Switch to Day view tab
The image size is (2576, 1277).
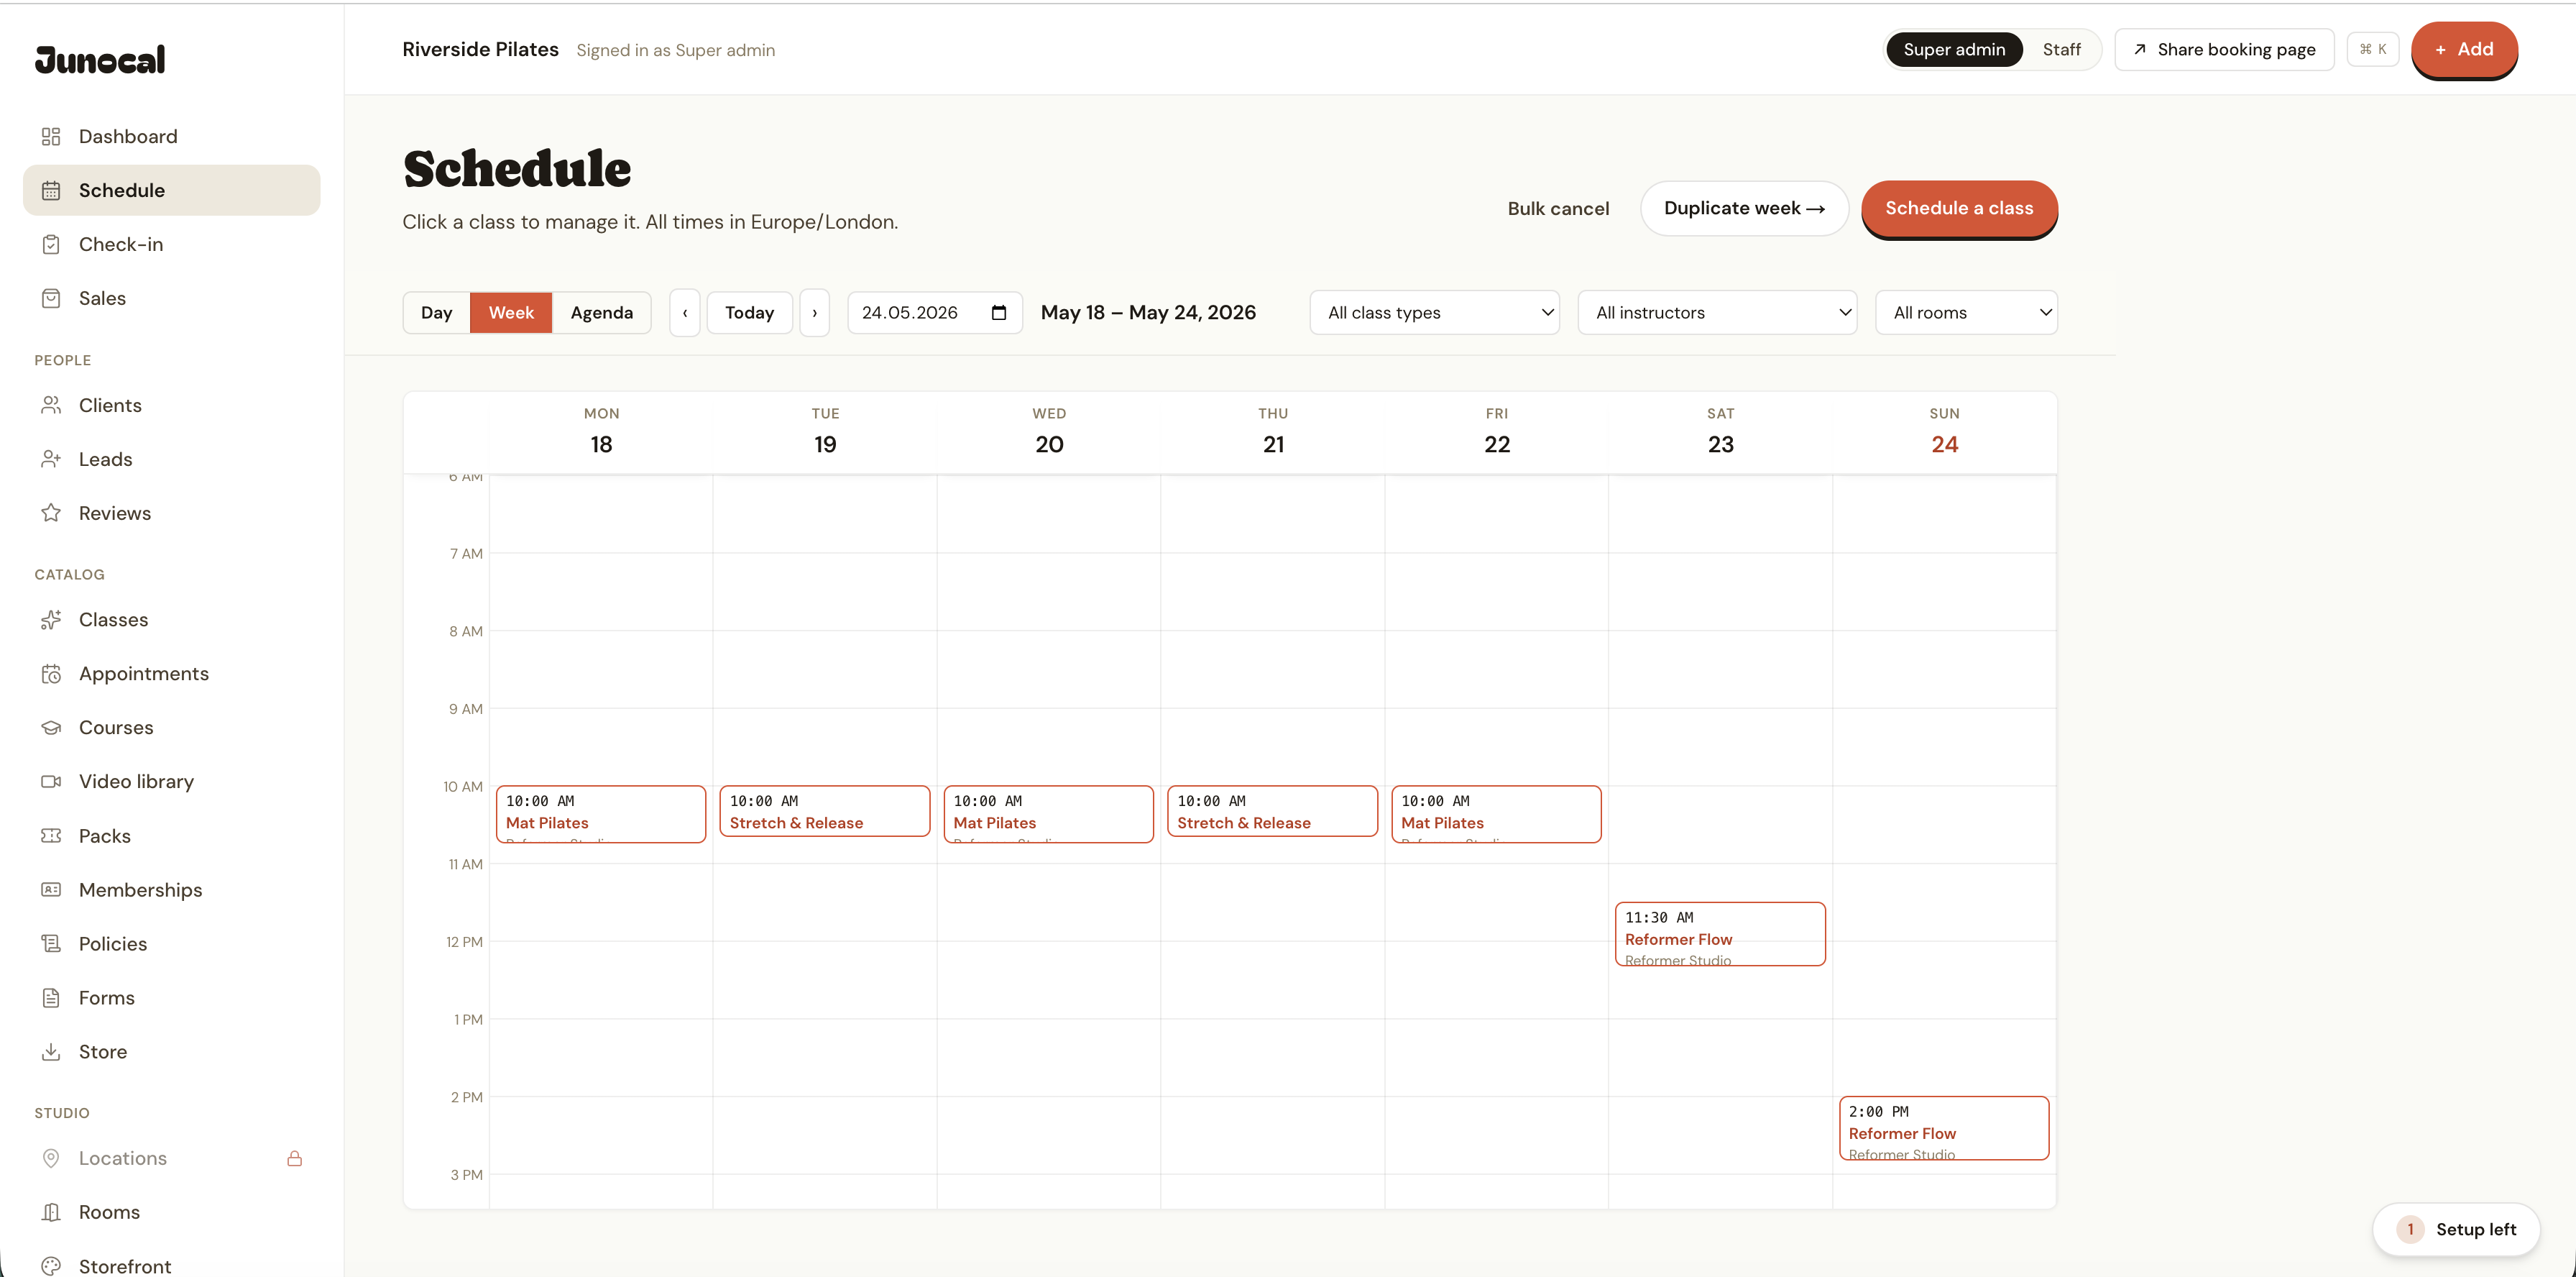point(436,313)
